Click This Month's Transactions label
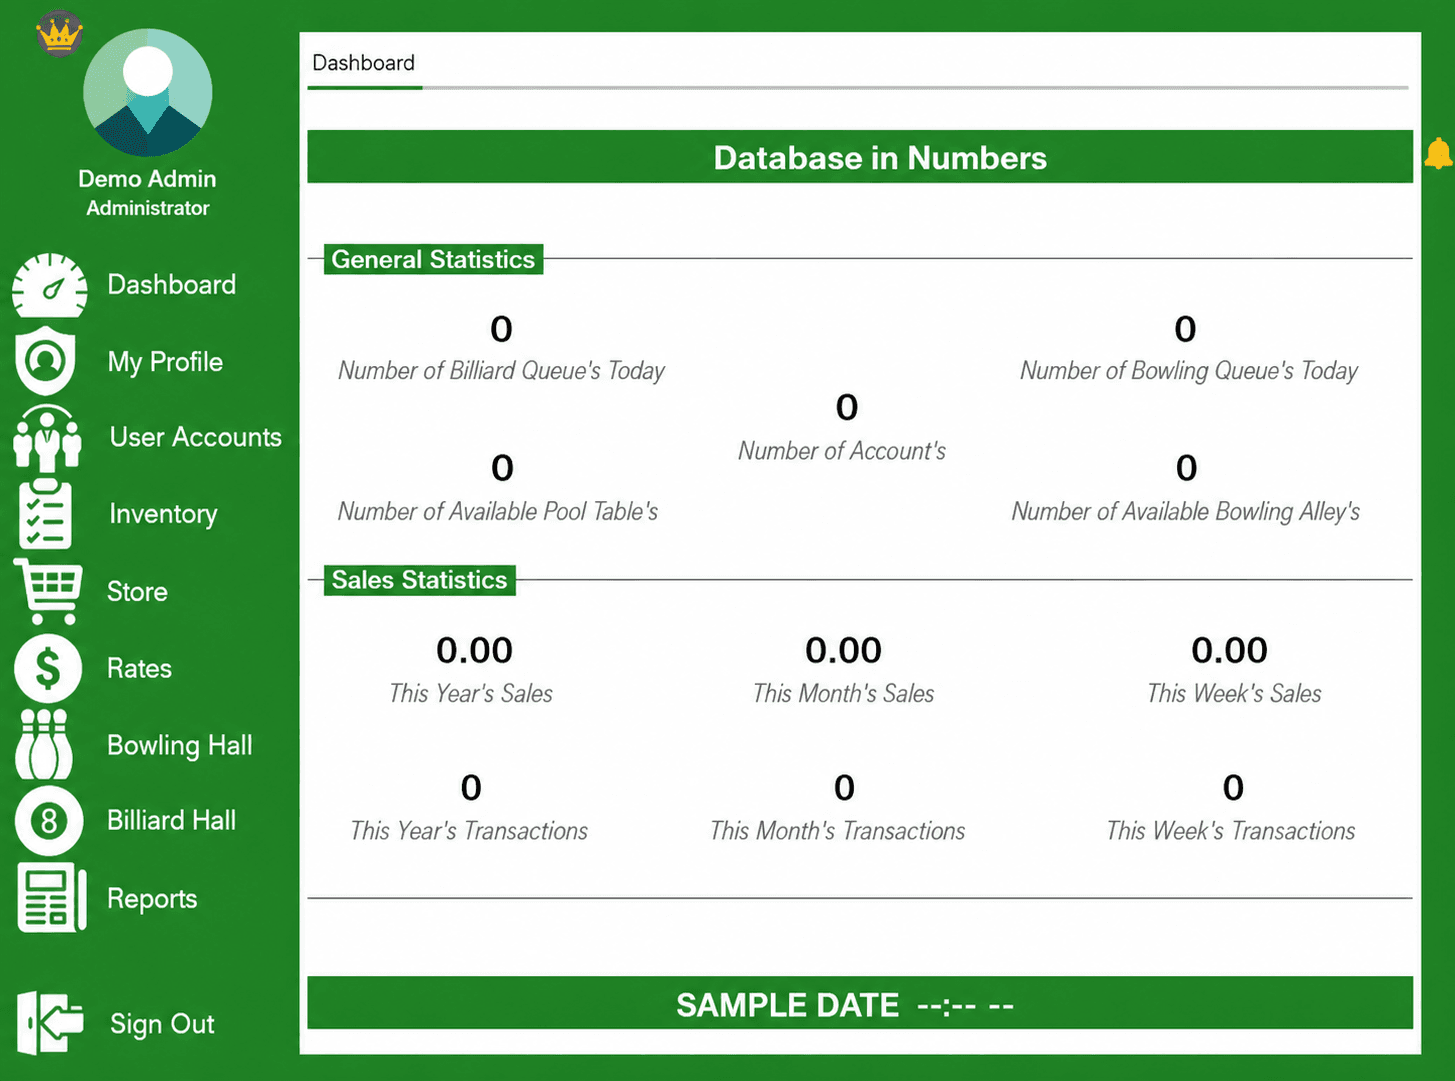 838,831
